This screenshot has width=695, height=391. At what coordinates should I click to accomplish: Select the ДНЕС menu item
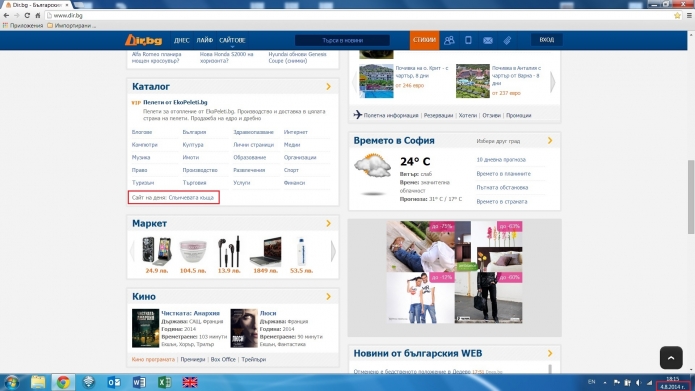click(x=181, y=40)
